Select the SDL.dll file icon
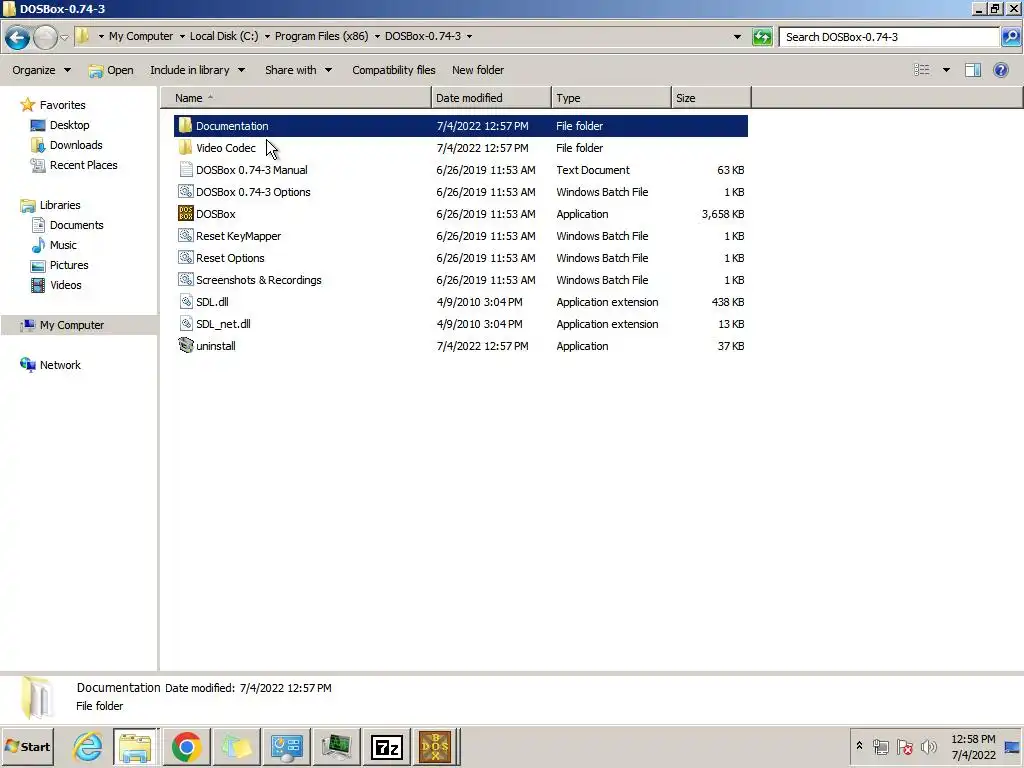The image size is (1024, 768). point(185,302)
